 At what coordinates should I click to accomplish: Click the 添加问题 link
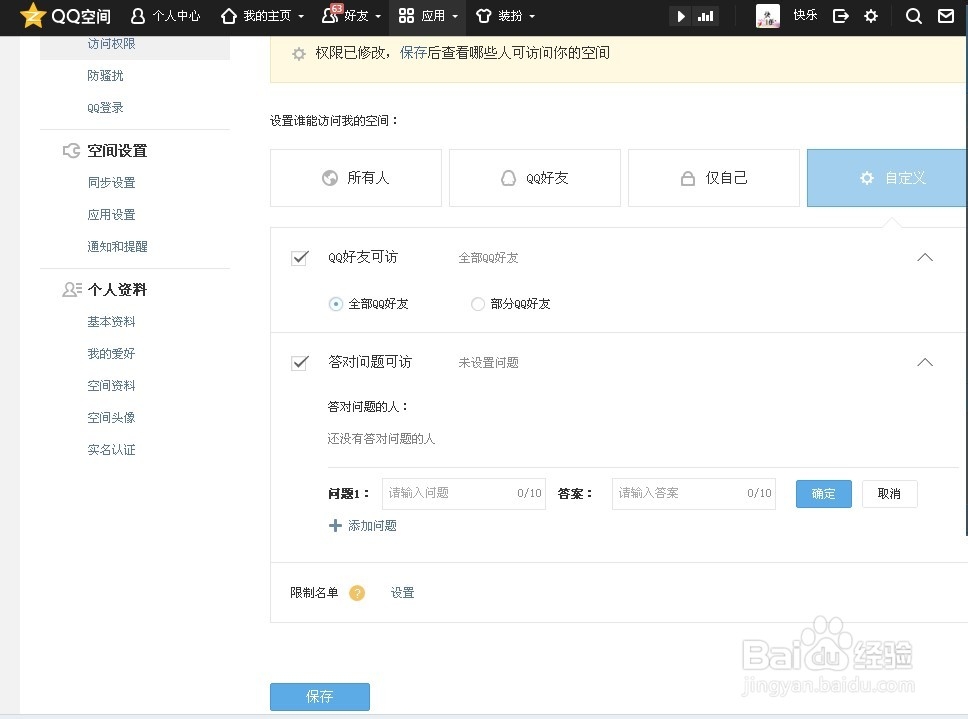pyautogui.click(x=372, y=526)
